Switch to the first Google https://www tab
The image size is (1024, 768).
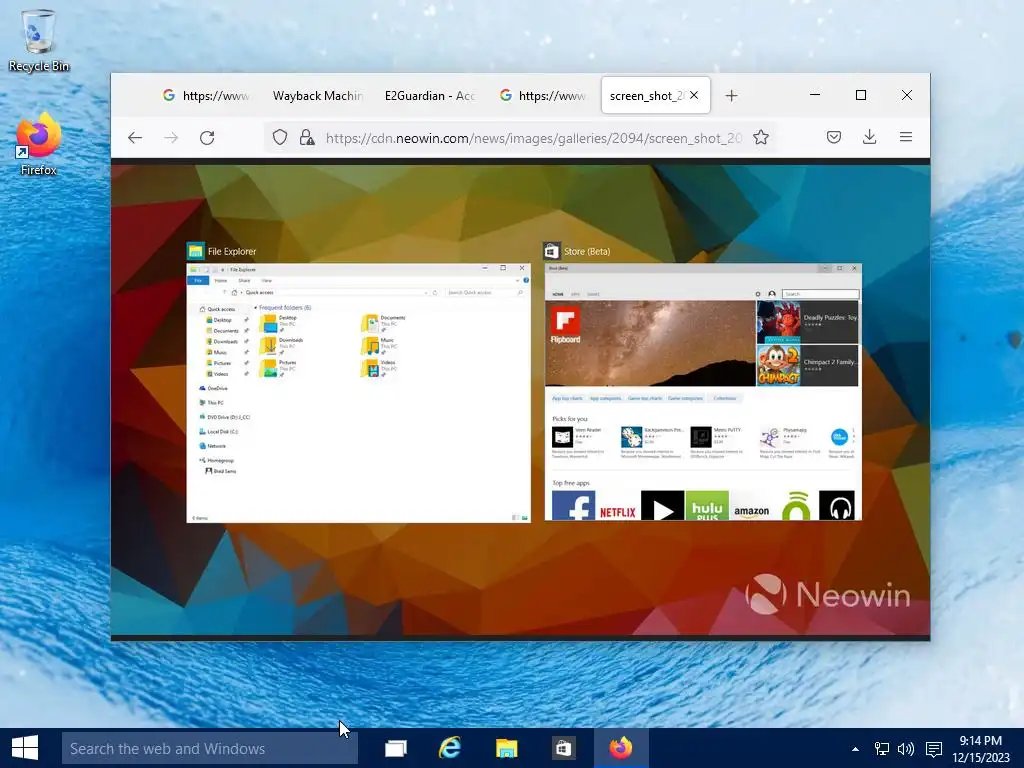[x=206, y=96]
